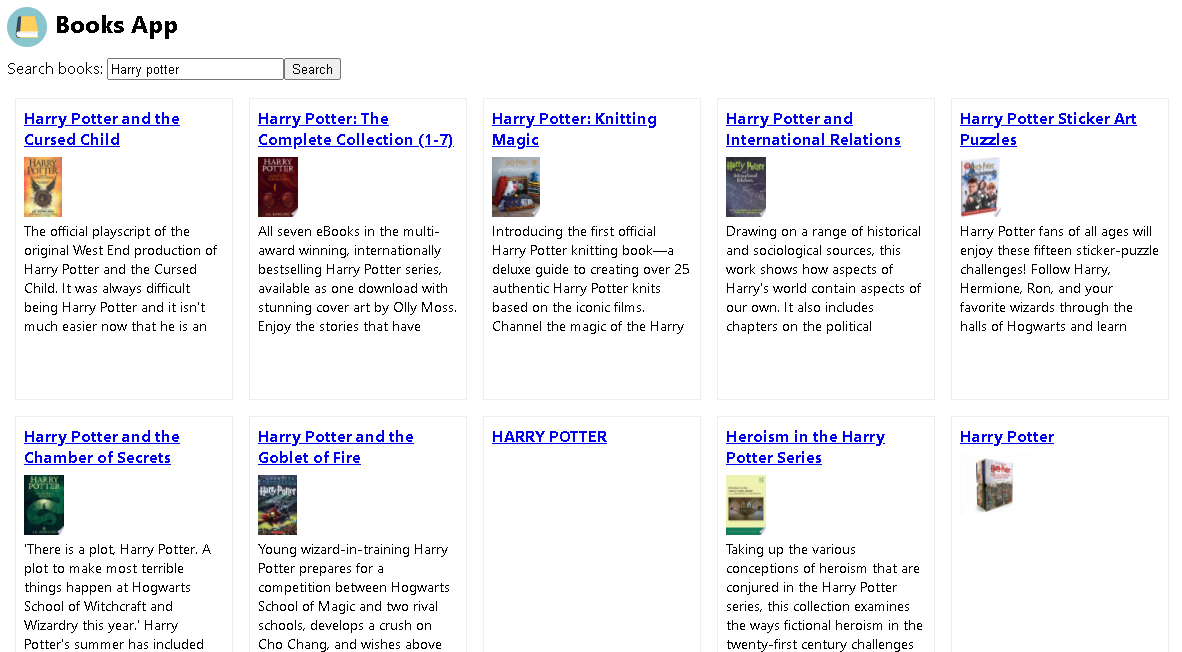Image resolution: width=1182 pixels, height=652 pixels.
Task: Focus the Search books input field
Action: [x=195, y=69]
